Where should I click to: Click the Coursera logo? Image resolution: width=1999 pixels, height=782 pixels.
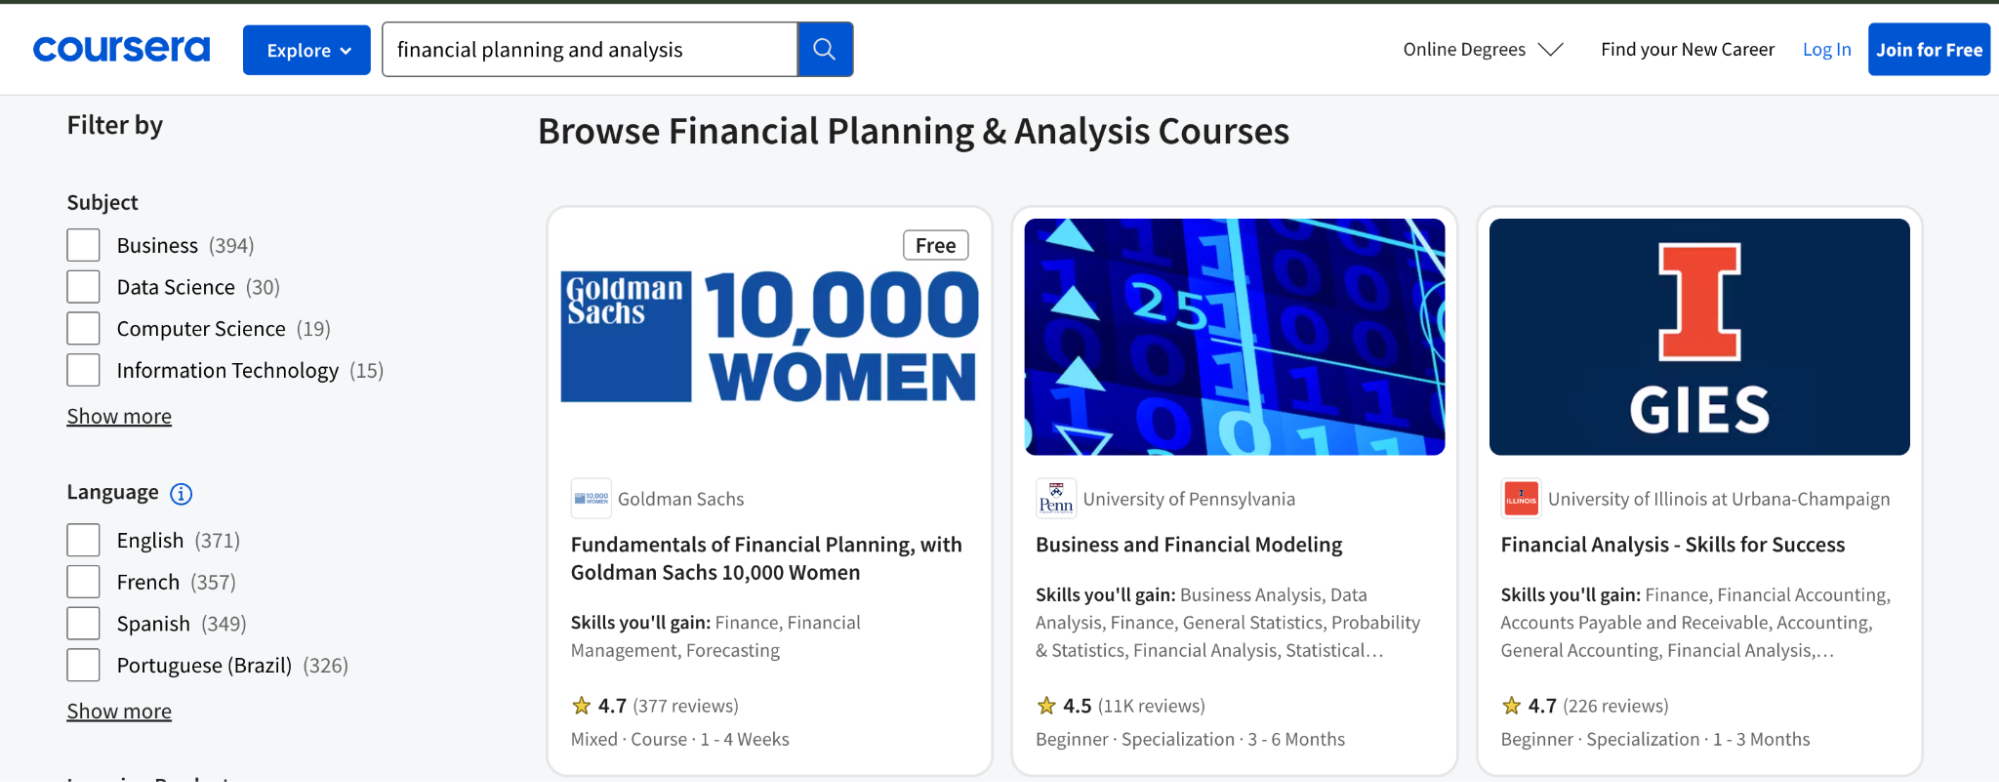[120, 47]
